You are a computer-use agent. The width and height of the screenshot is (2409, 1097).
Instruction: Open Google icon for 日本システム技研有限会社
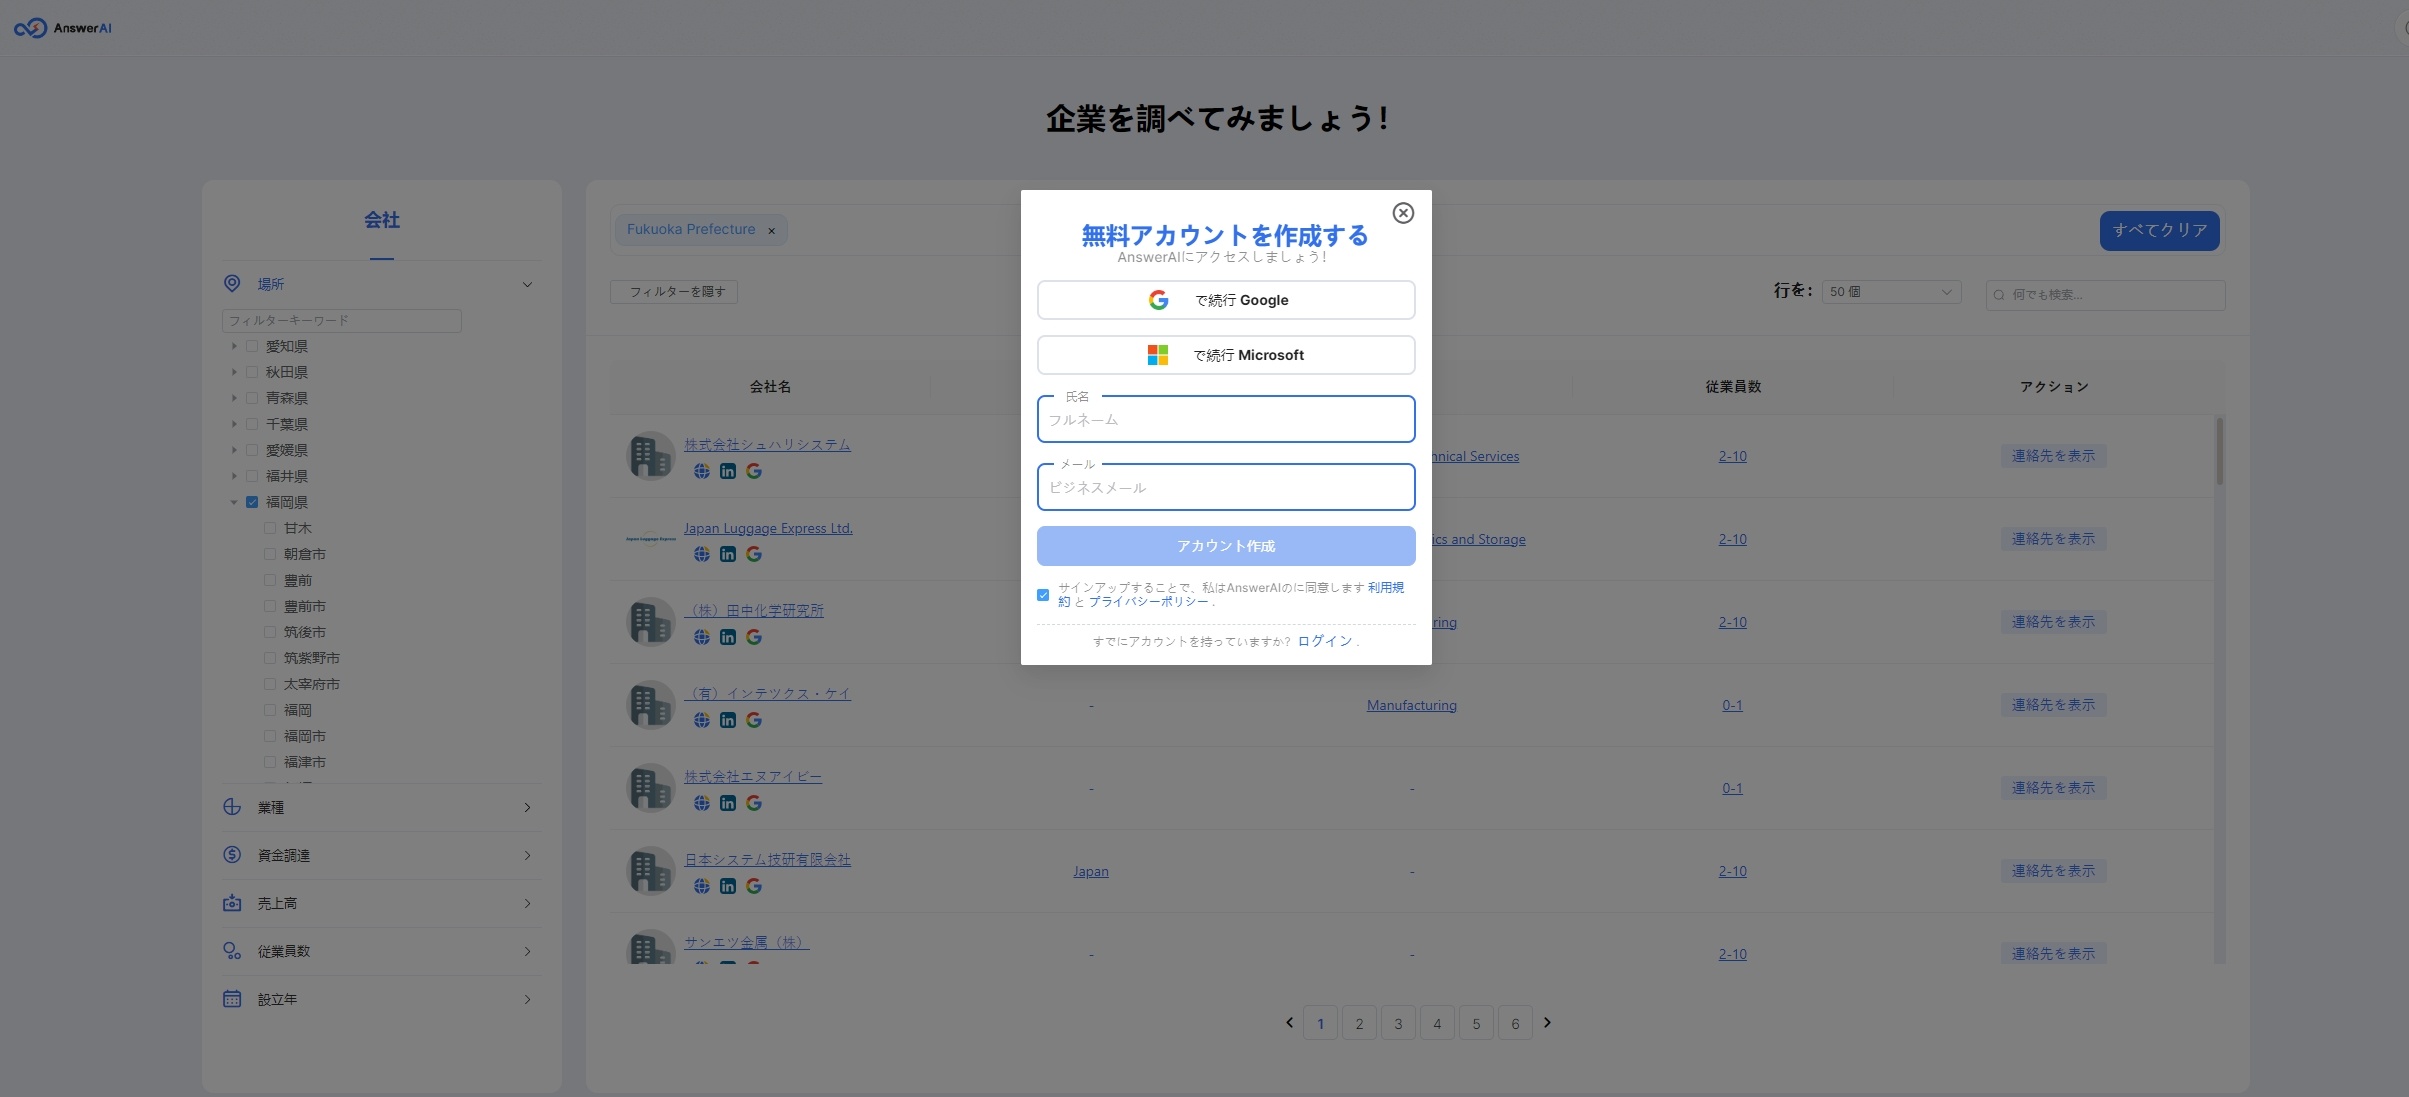coord(754,886)
